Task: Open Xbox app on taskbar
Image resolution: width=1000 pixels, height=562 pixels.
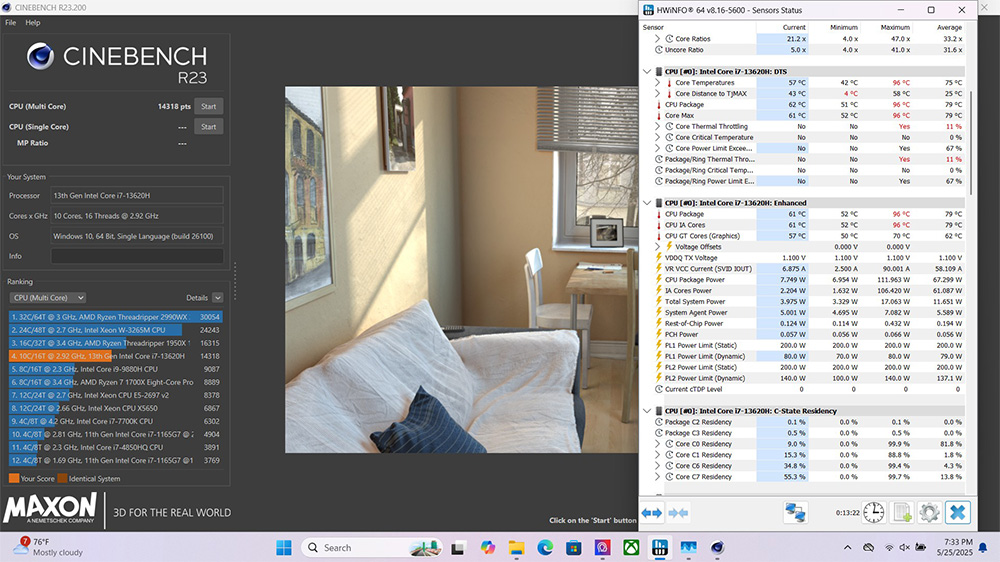Action: click(x=631, y=547)
